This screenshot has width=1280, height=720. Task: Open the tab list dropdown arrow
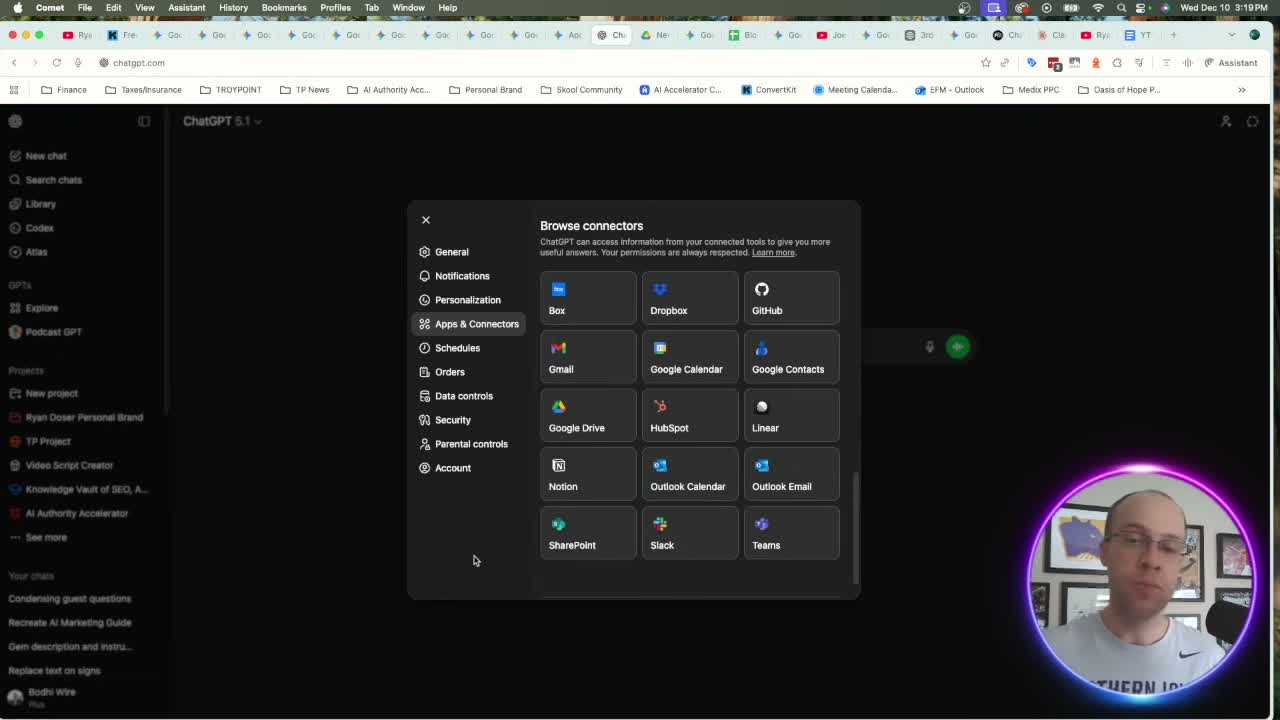point(1232,35)
